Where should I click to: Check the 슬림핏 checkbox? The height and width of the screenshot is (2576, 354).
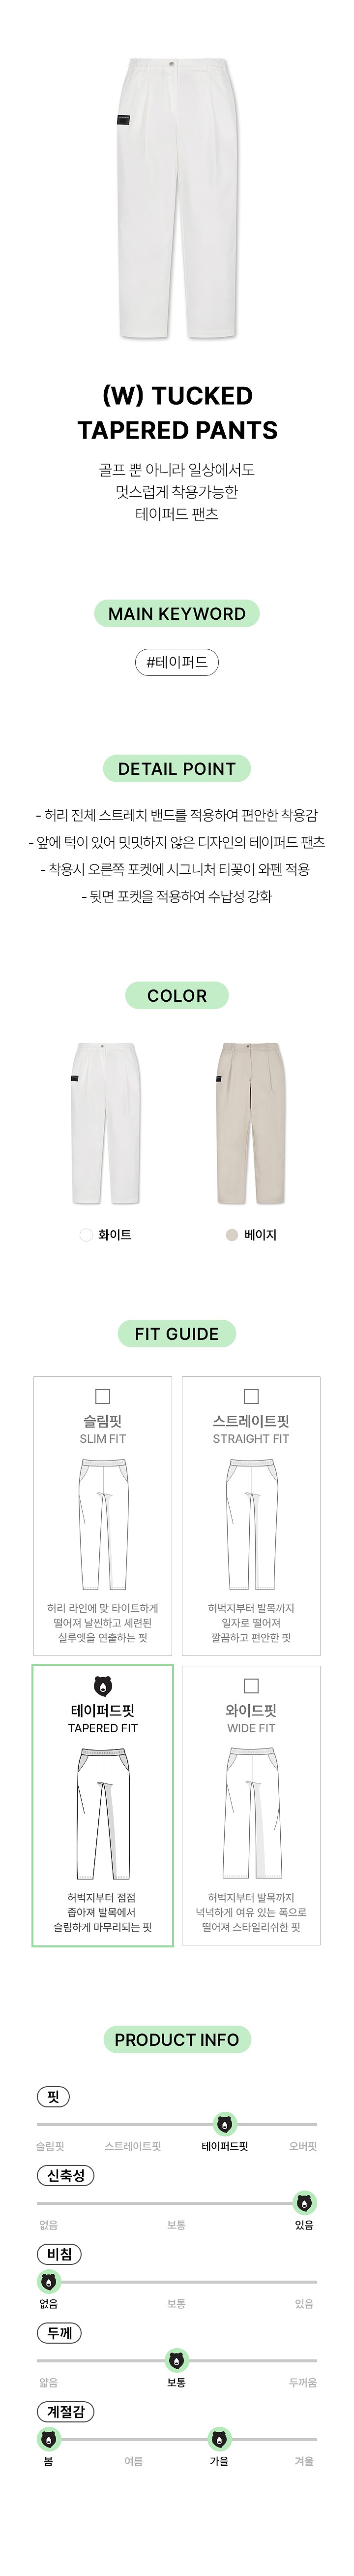point(102,1396)
